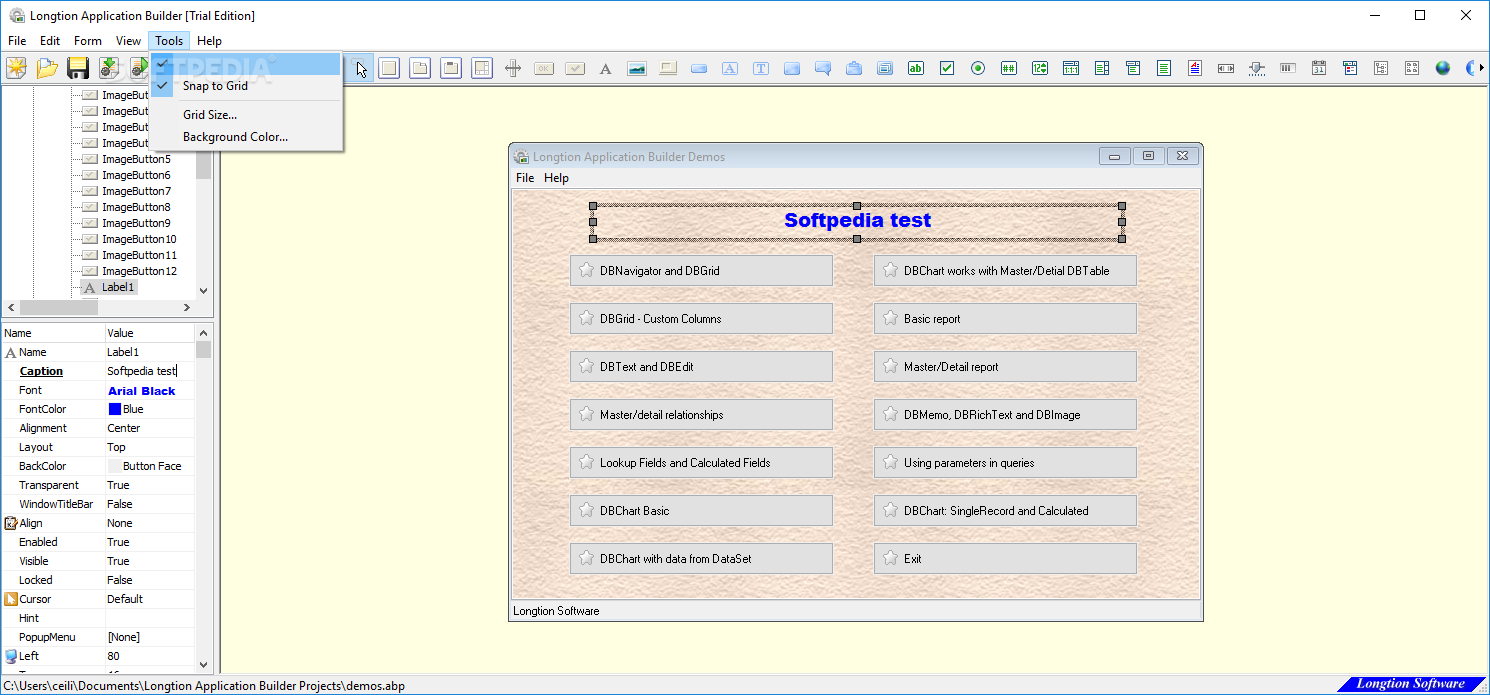Select the radio button component tool
Viewport: 1490px width, 695px height.
[x=978, y=68]
